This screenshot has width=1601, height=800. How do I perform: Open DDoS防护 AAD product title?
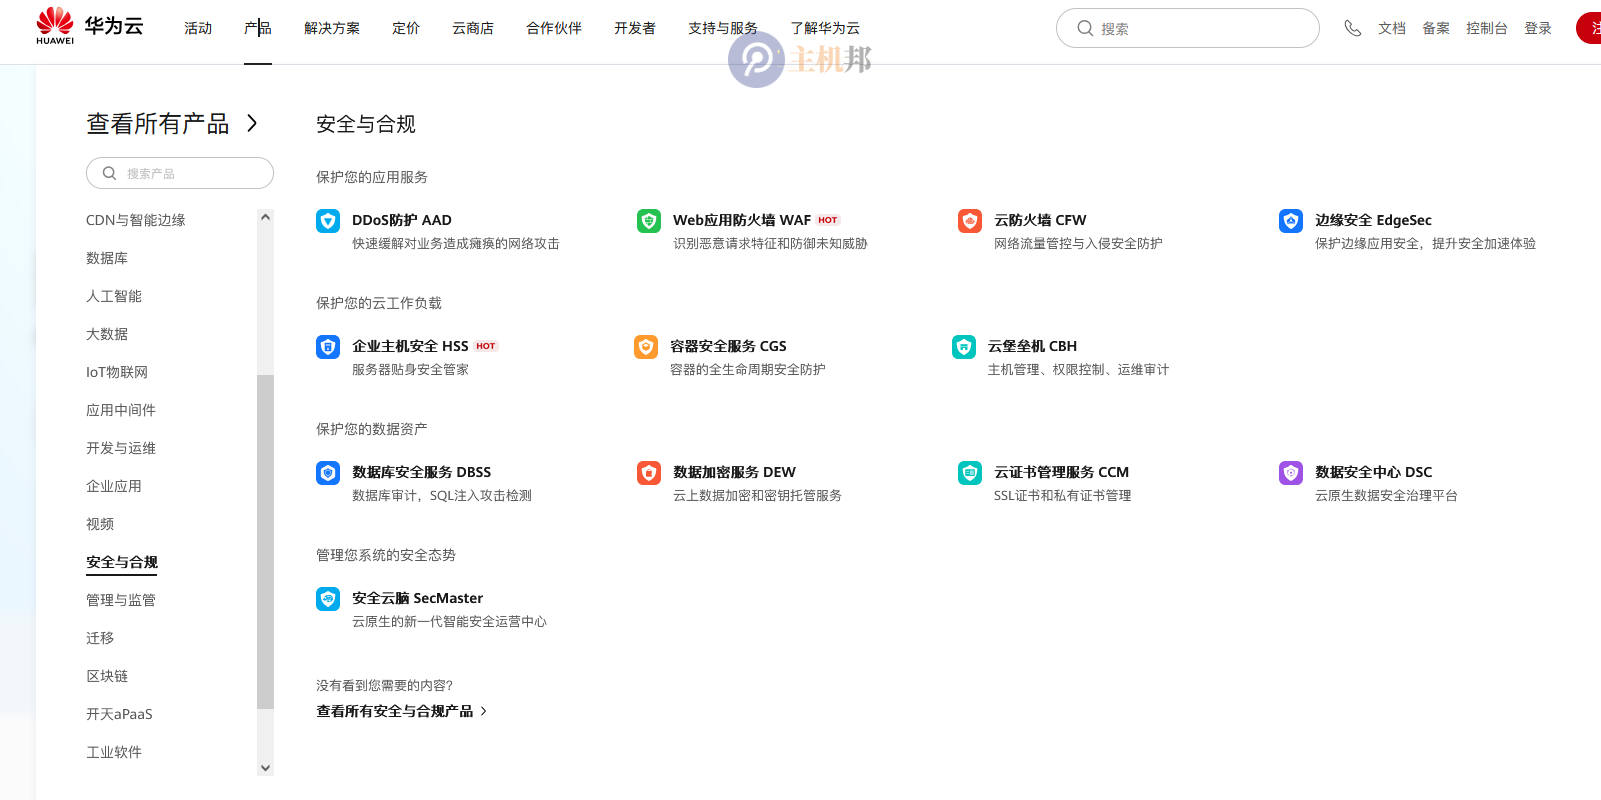point(402,220)
